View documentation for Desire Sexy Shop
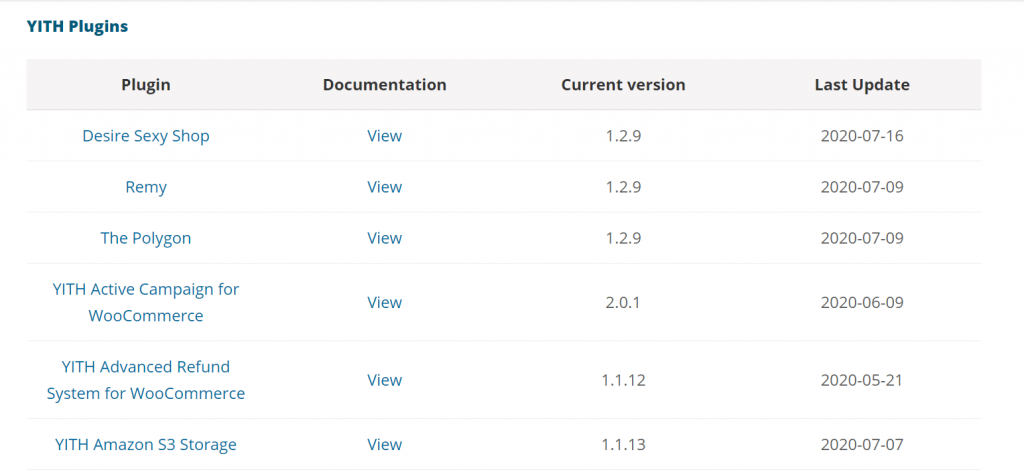Screen dimensions: 1024x474 coord(385,136)
